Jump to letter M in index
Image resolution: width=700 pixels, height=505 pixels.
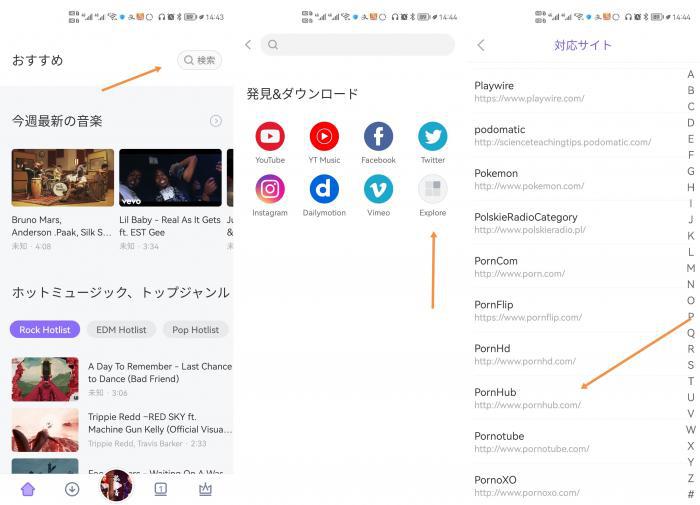(x=691, y=268)
